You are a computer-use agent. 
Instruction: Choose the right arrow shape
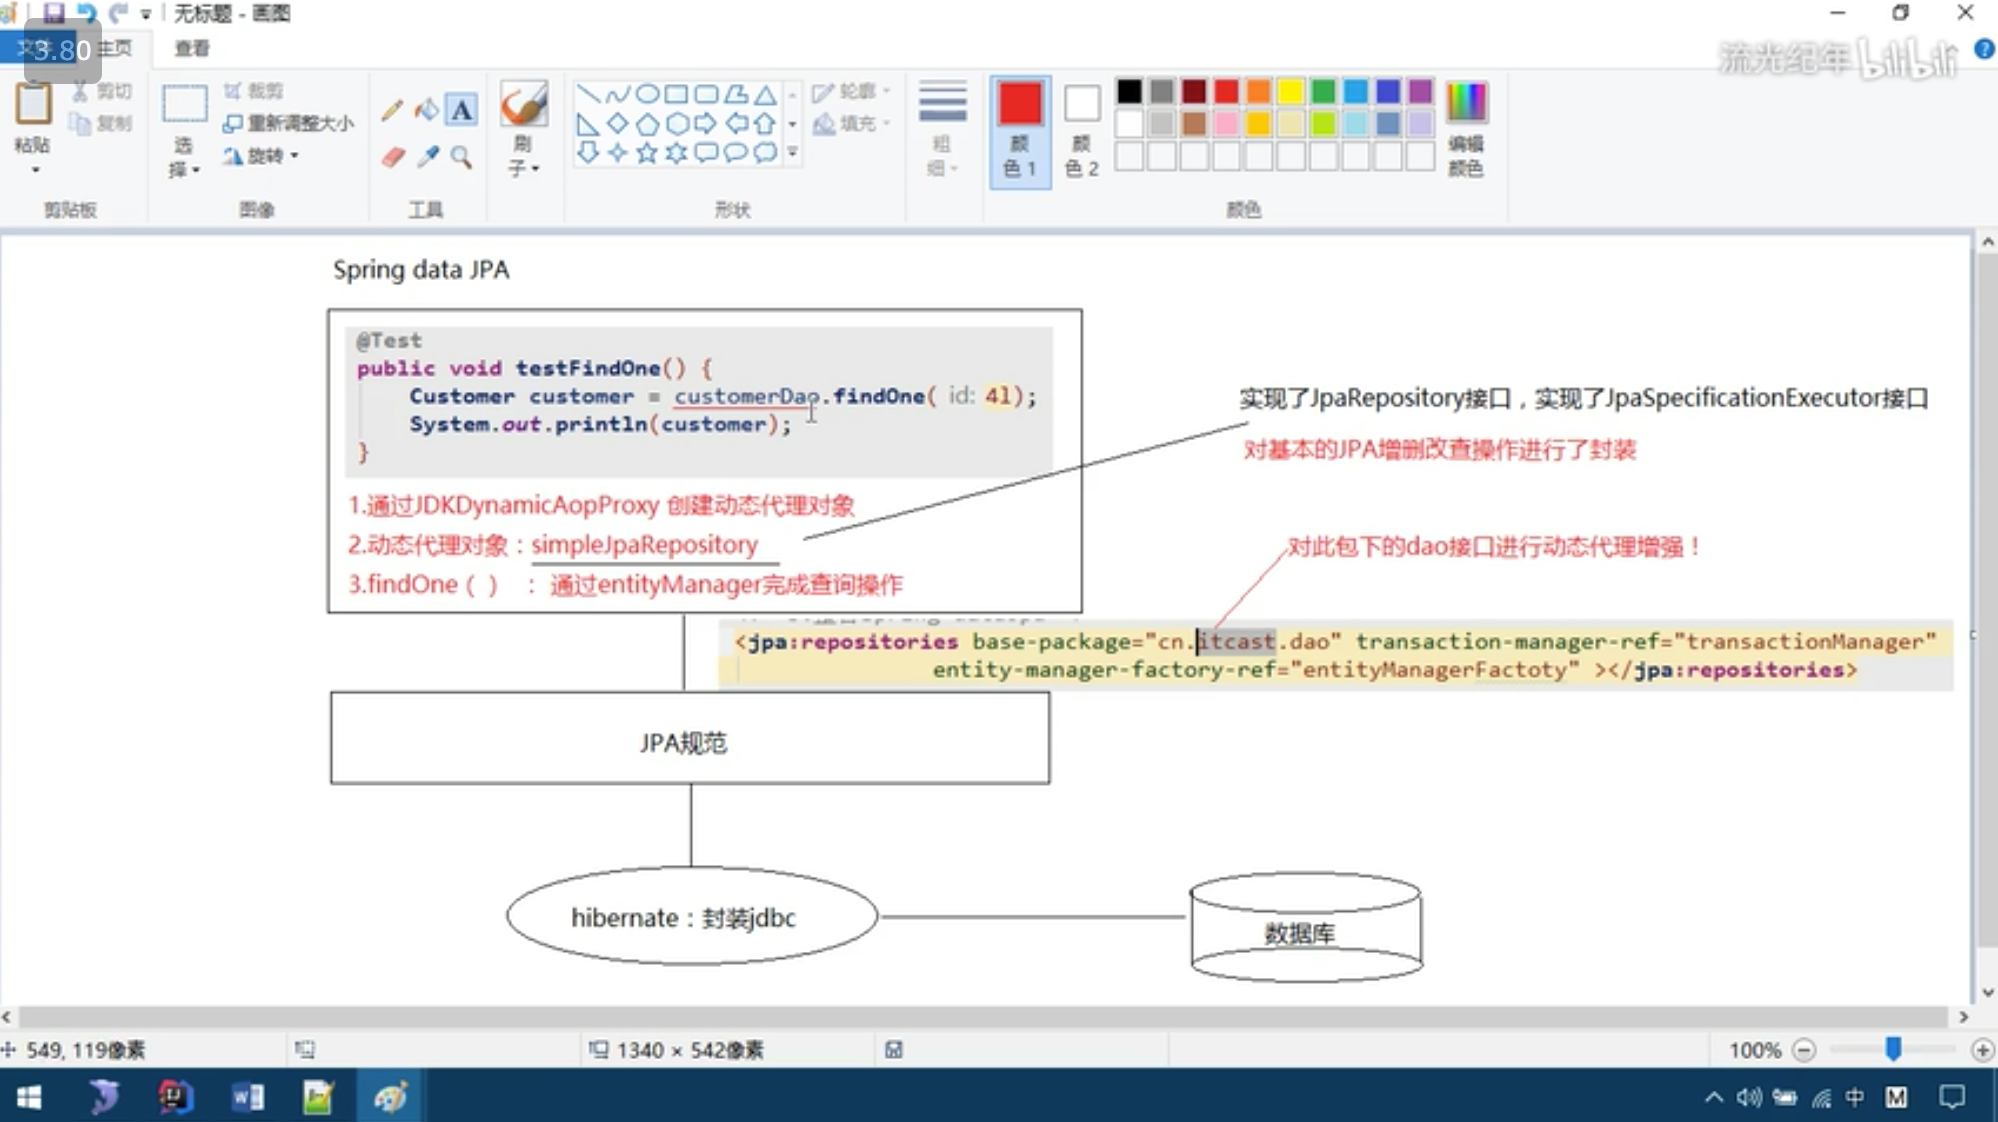(x=705, y=124)
